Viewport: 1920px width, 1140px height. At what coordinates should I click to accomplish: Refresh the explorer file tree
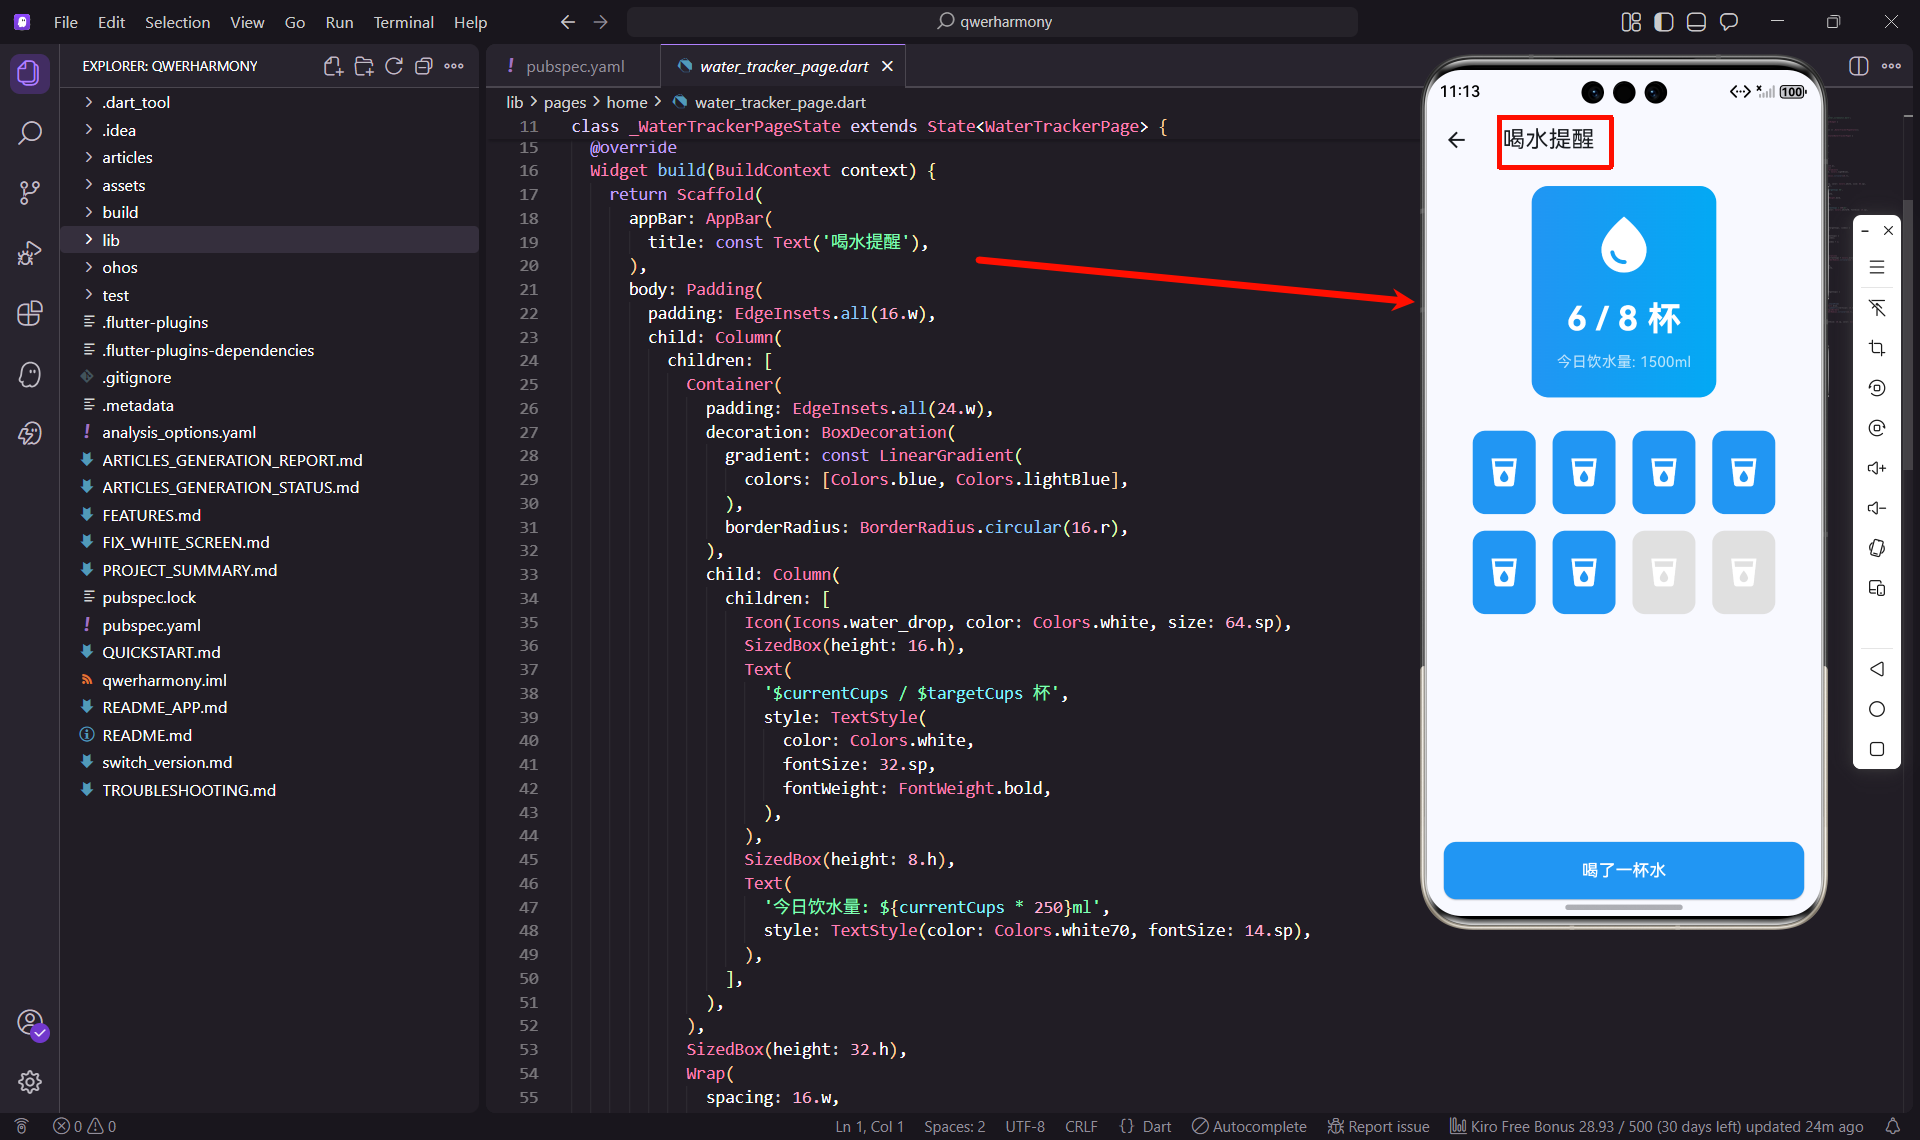(x=394, y=66)
